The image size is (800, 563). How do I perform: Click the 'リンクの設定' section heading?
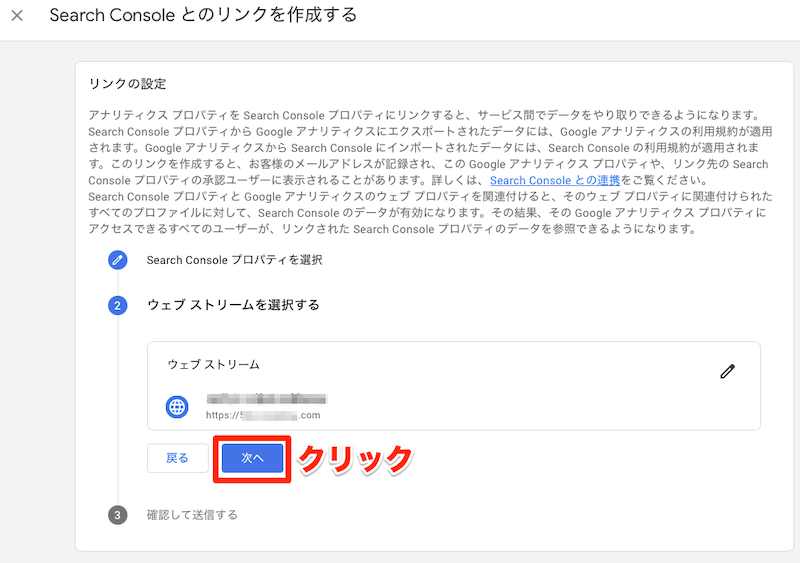pos(127,84)
